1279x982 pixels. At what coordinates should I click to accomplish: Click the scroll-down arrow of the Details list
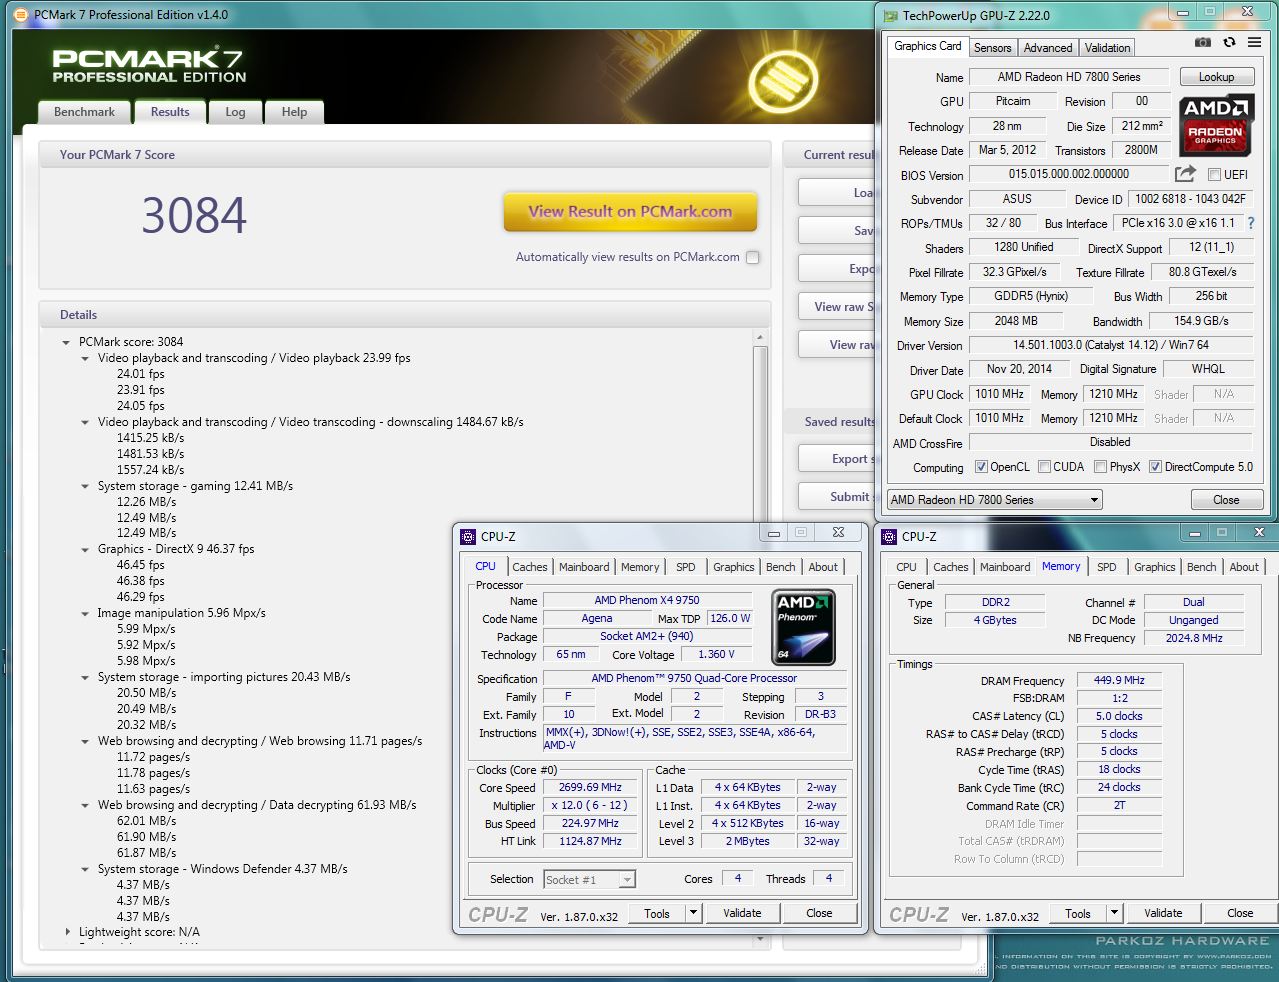[x=761, y=939]
